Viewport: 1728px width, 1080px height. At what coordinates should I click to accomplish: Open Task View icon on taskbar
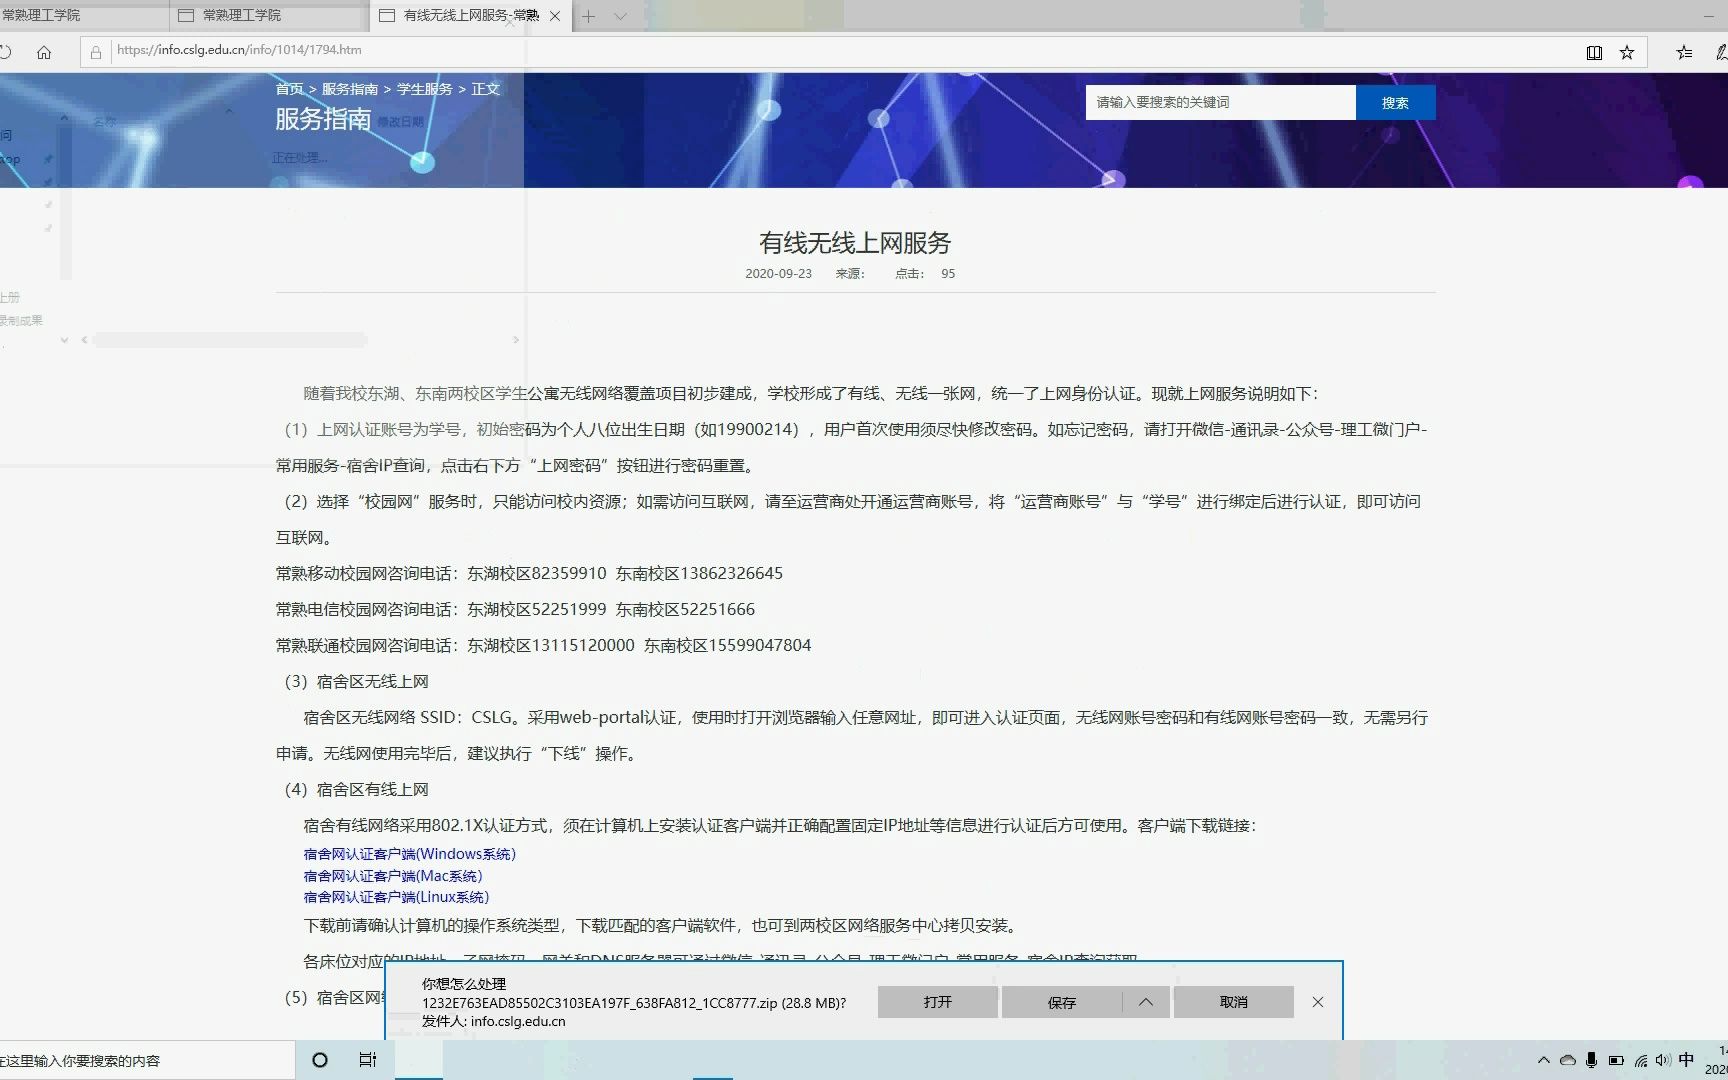point(368,1060)
